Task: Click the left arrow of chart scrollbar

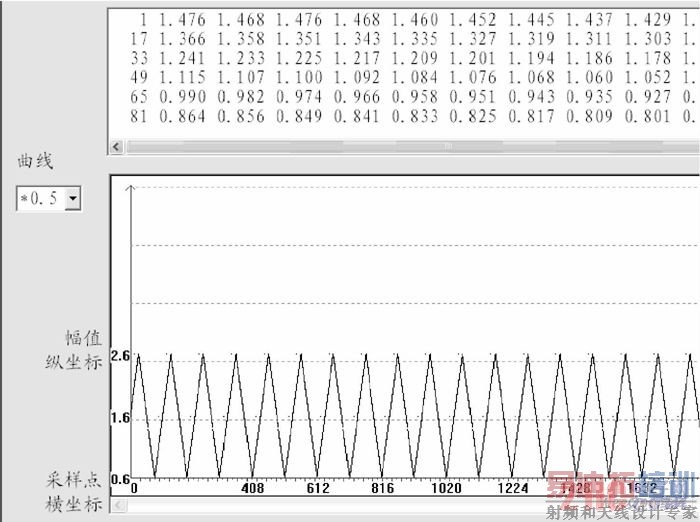Action: pyautogui.click(x=118, y=505)
